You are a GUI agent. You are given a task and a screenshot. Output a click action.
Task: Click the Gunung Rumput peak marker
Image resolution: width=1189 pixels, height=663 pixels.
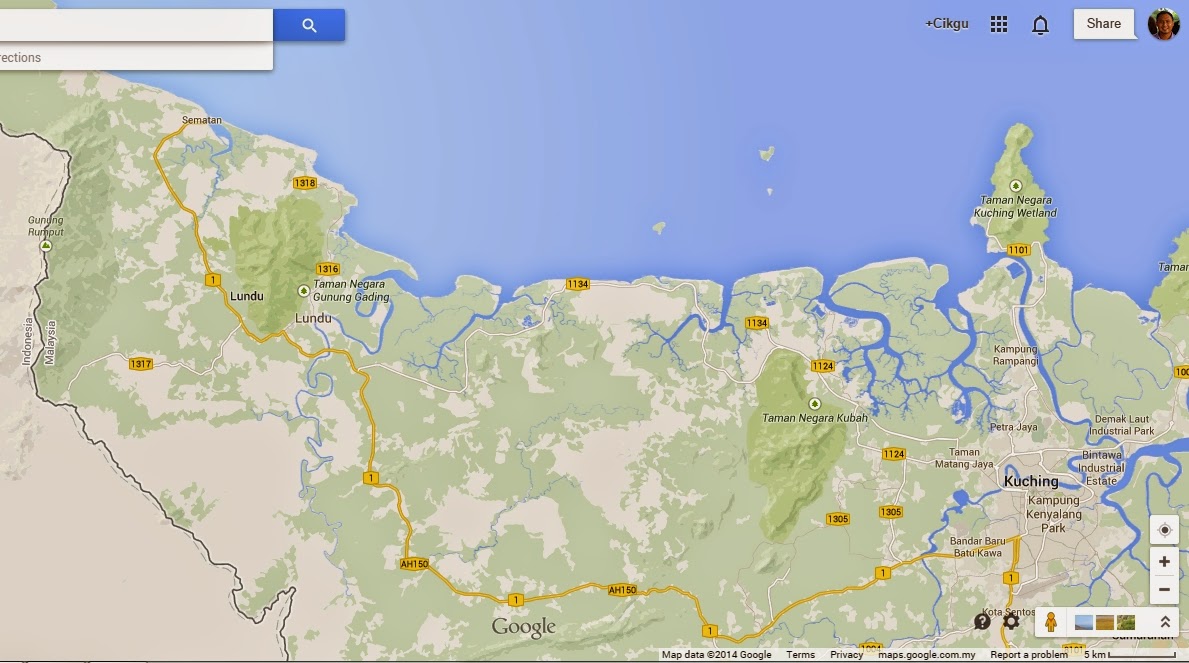tap(45, 246)
